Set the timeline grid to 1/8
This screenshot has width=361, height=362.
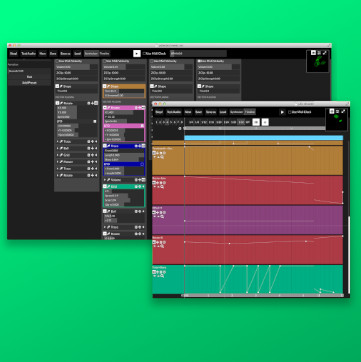coord(197,122)
